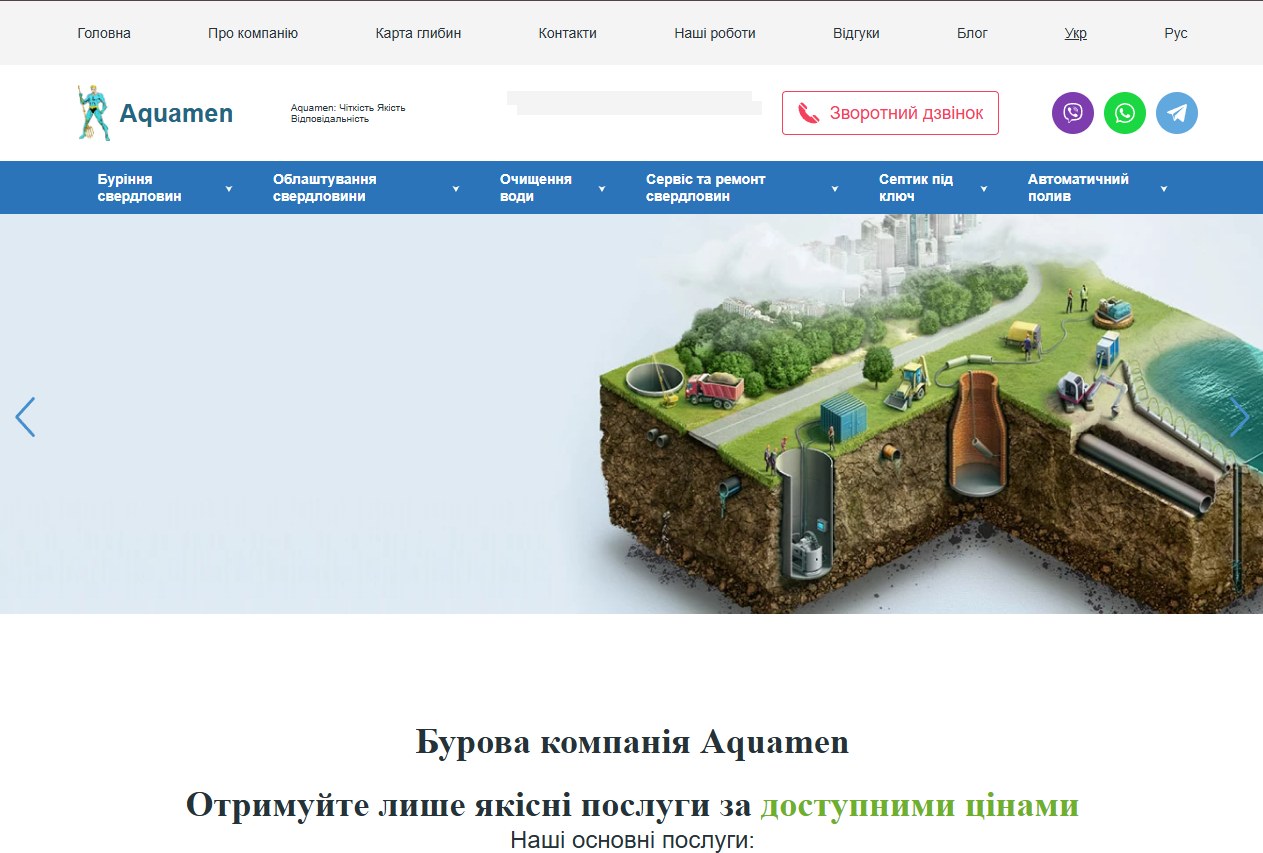Open Про компанію page
The height and width of the screenshot is (853, 1263).
coord(253,33)
